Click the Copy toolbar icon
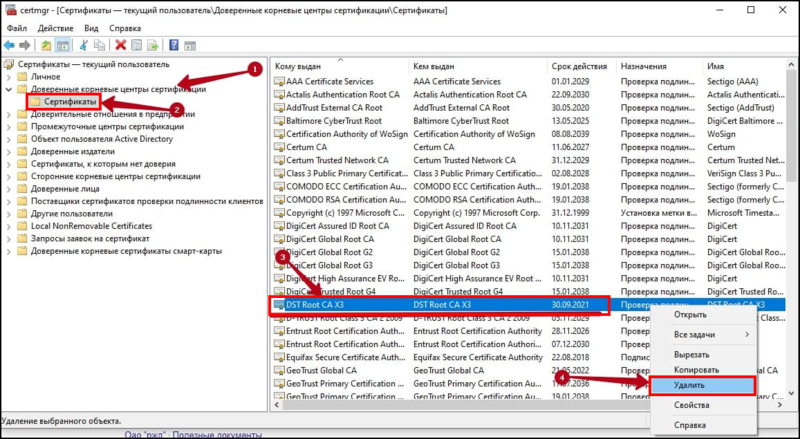The width and height of the screenshot is (800, 439). pos(101,45)
